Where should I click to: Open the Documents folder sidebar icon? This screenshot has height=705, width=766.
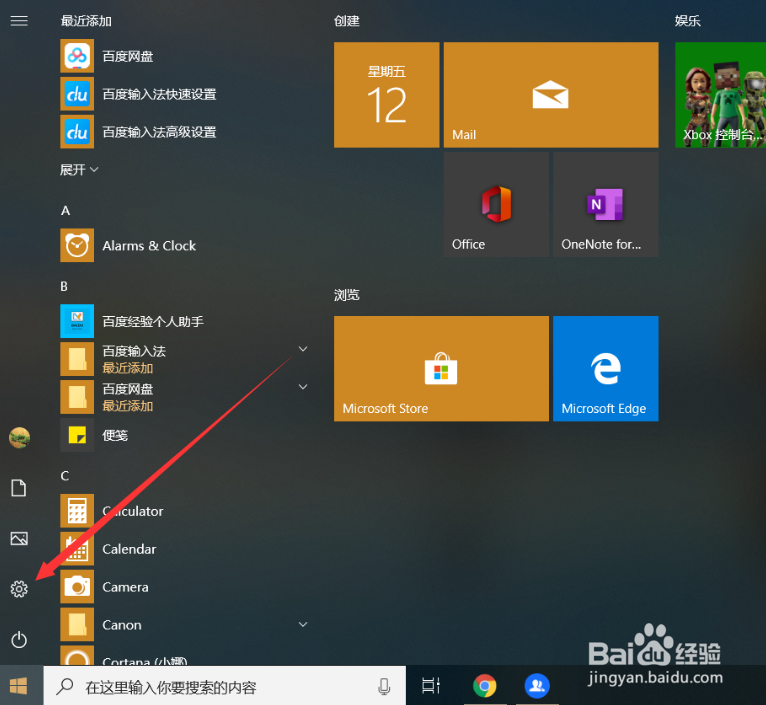pos(19,488)
